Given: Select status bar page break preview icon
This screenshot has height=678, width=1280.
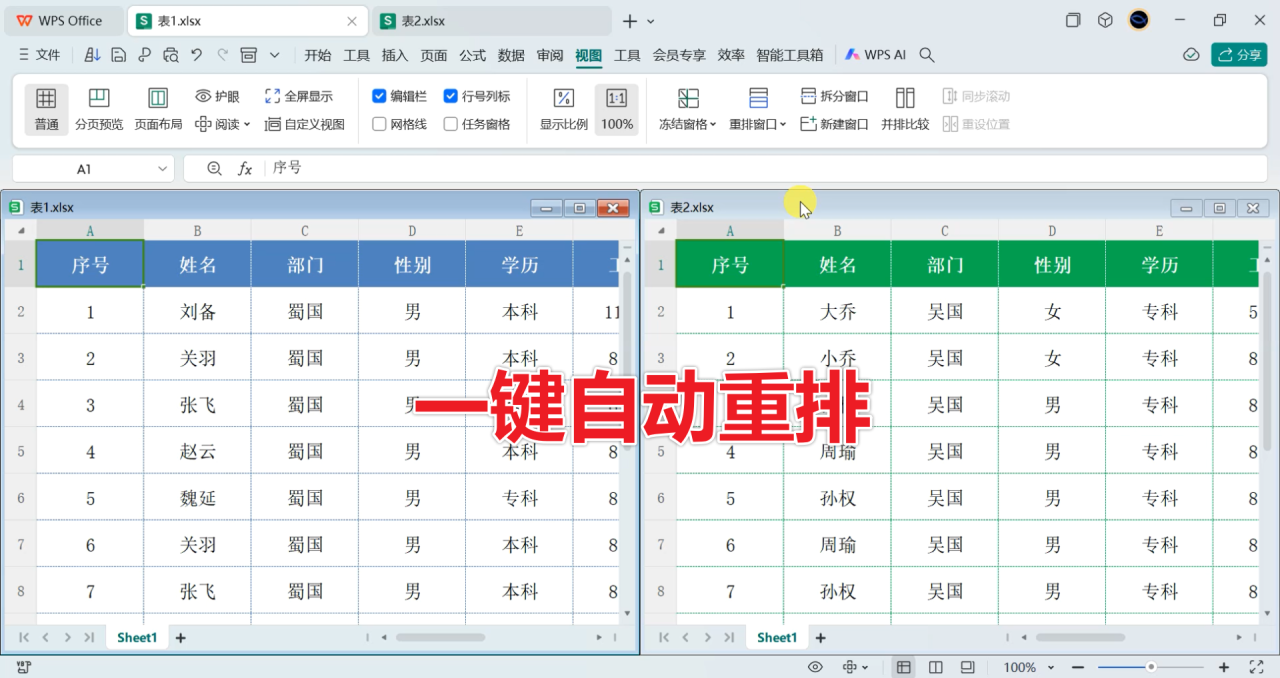Looking at the screenshot, I should coord(967,667).
